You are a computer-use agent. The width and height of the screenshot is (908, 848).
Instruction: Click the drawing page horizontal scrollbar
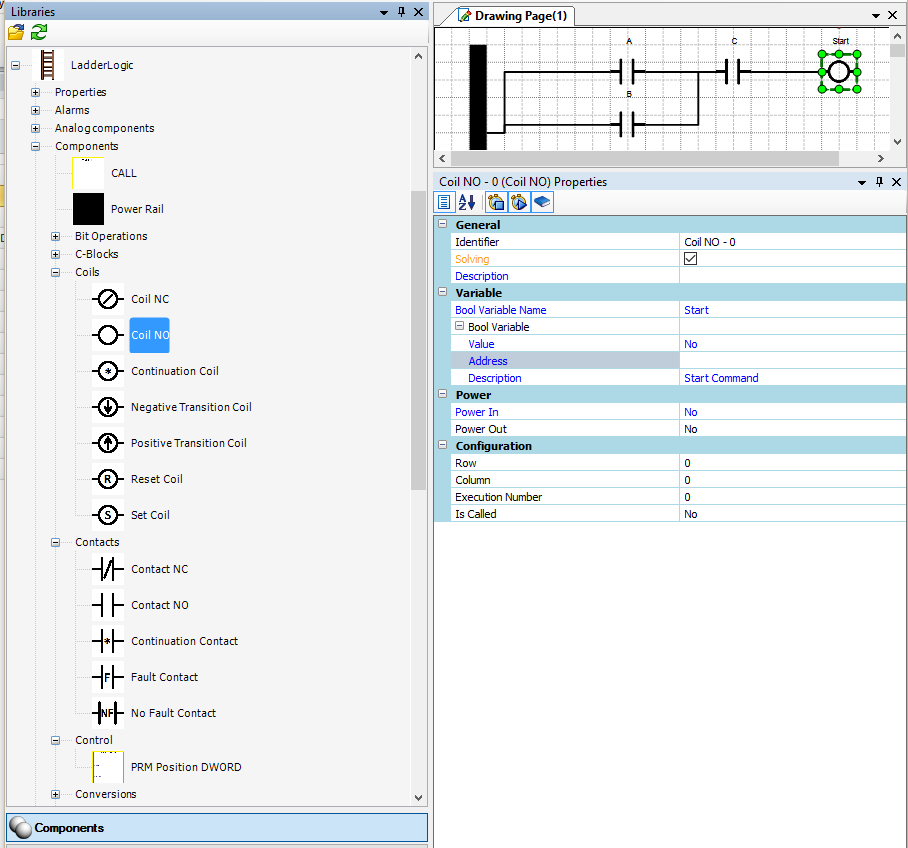(x=645, y=159)
